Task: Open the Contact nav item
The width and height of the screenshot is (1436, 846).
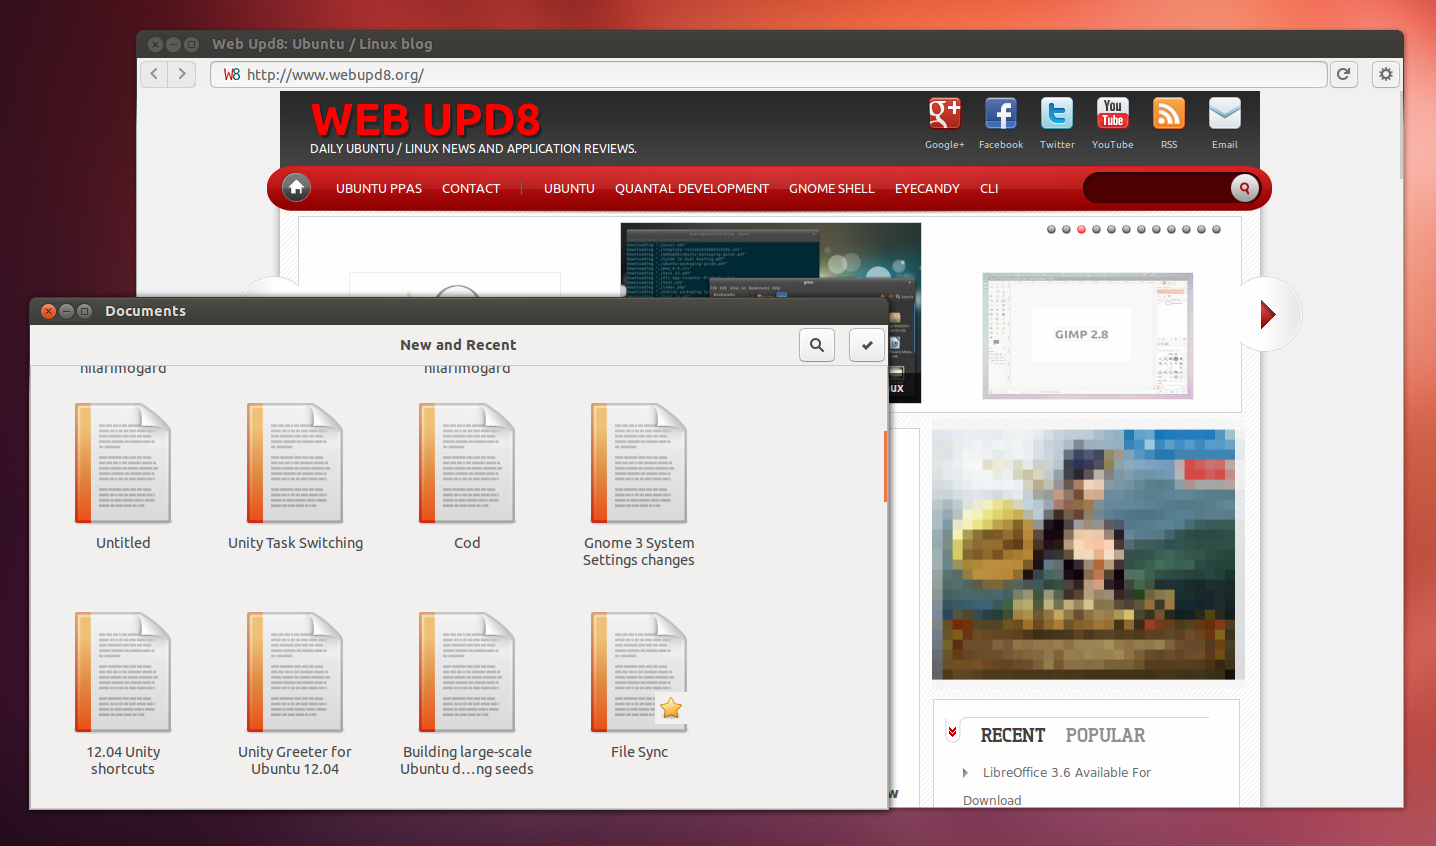Action: [x=471, y=188]
